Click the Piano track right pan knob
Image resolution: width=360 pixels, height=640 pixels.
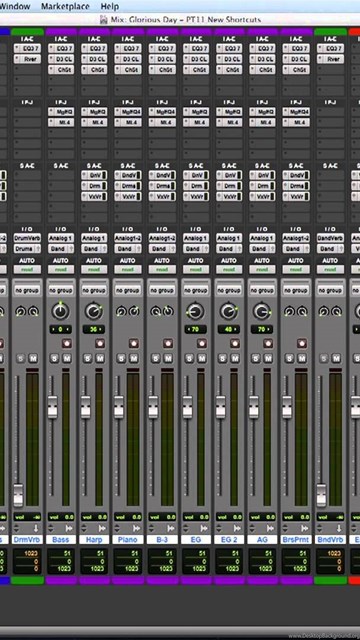134,312
